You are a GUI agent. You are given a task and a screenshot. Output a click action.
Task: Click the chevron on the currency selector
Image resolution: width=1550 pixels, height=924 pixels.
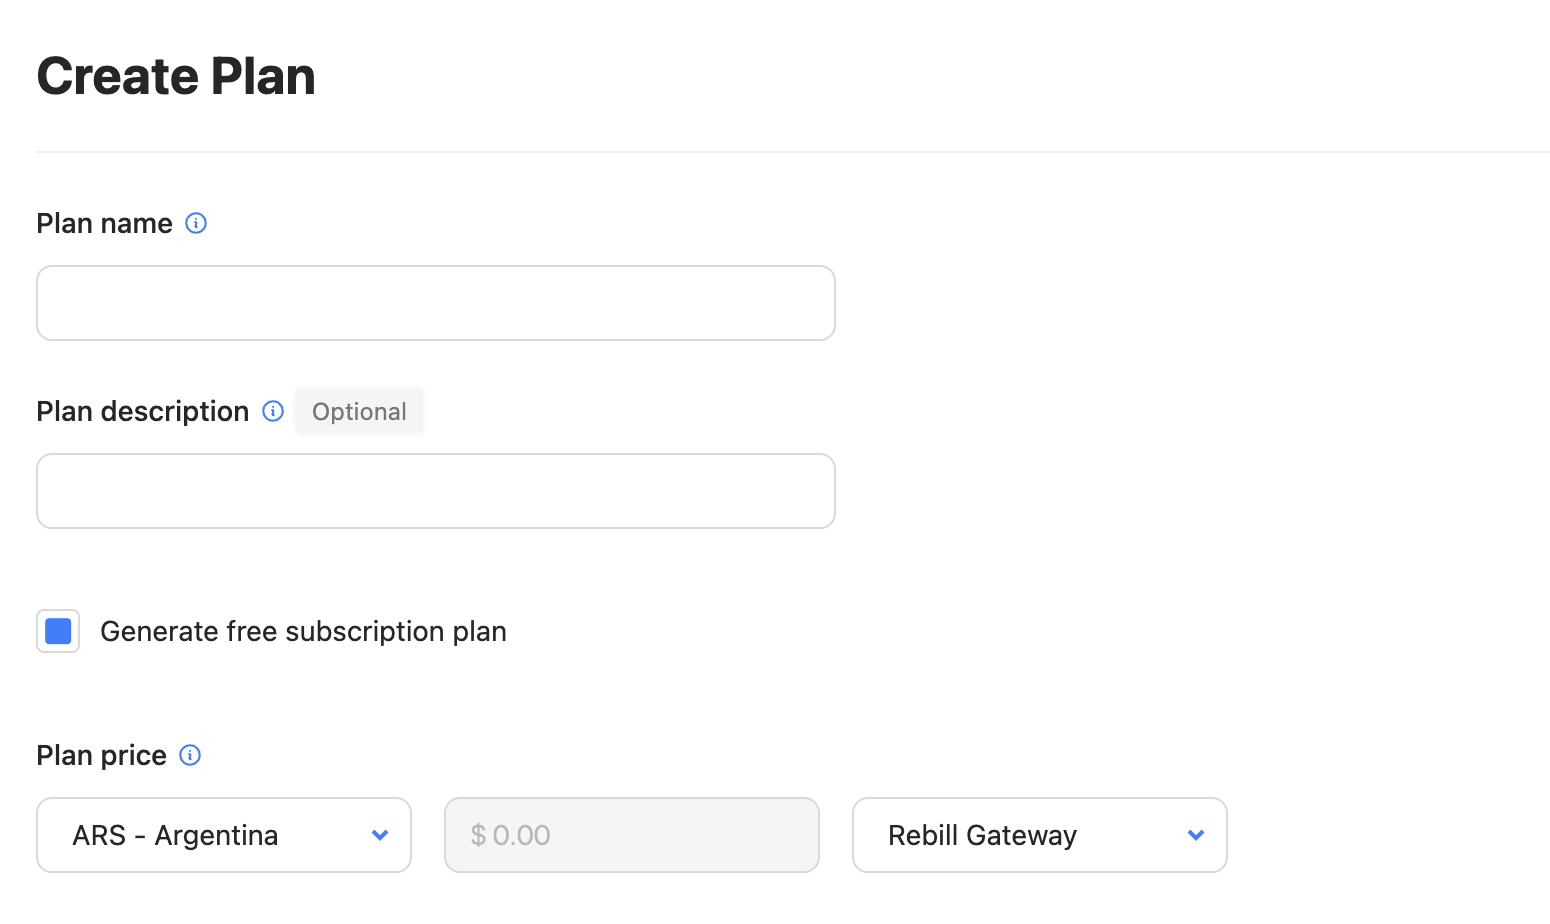380,835
